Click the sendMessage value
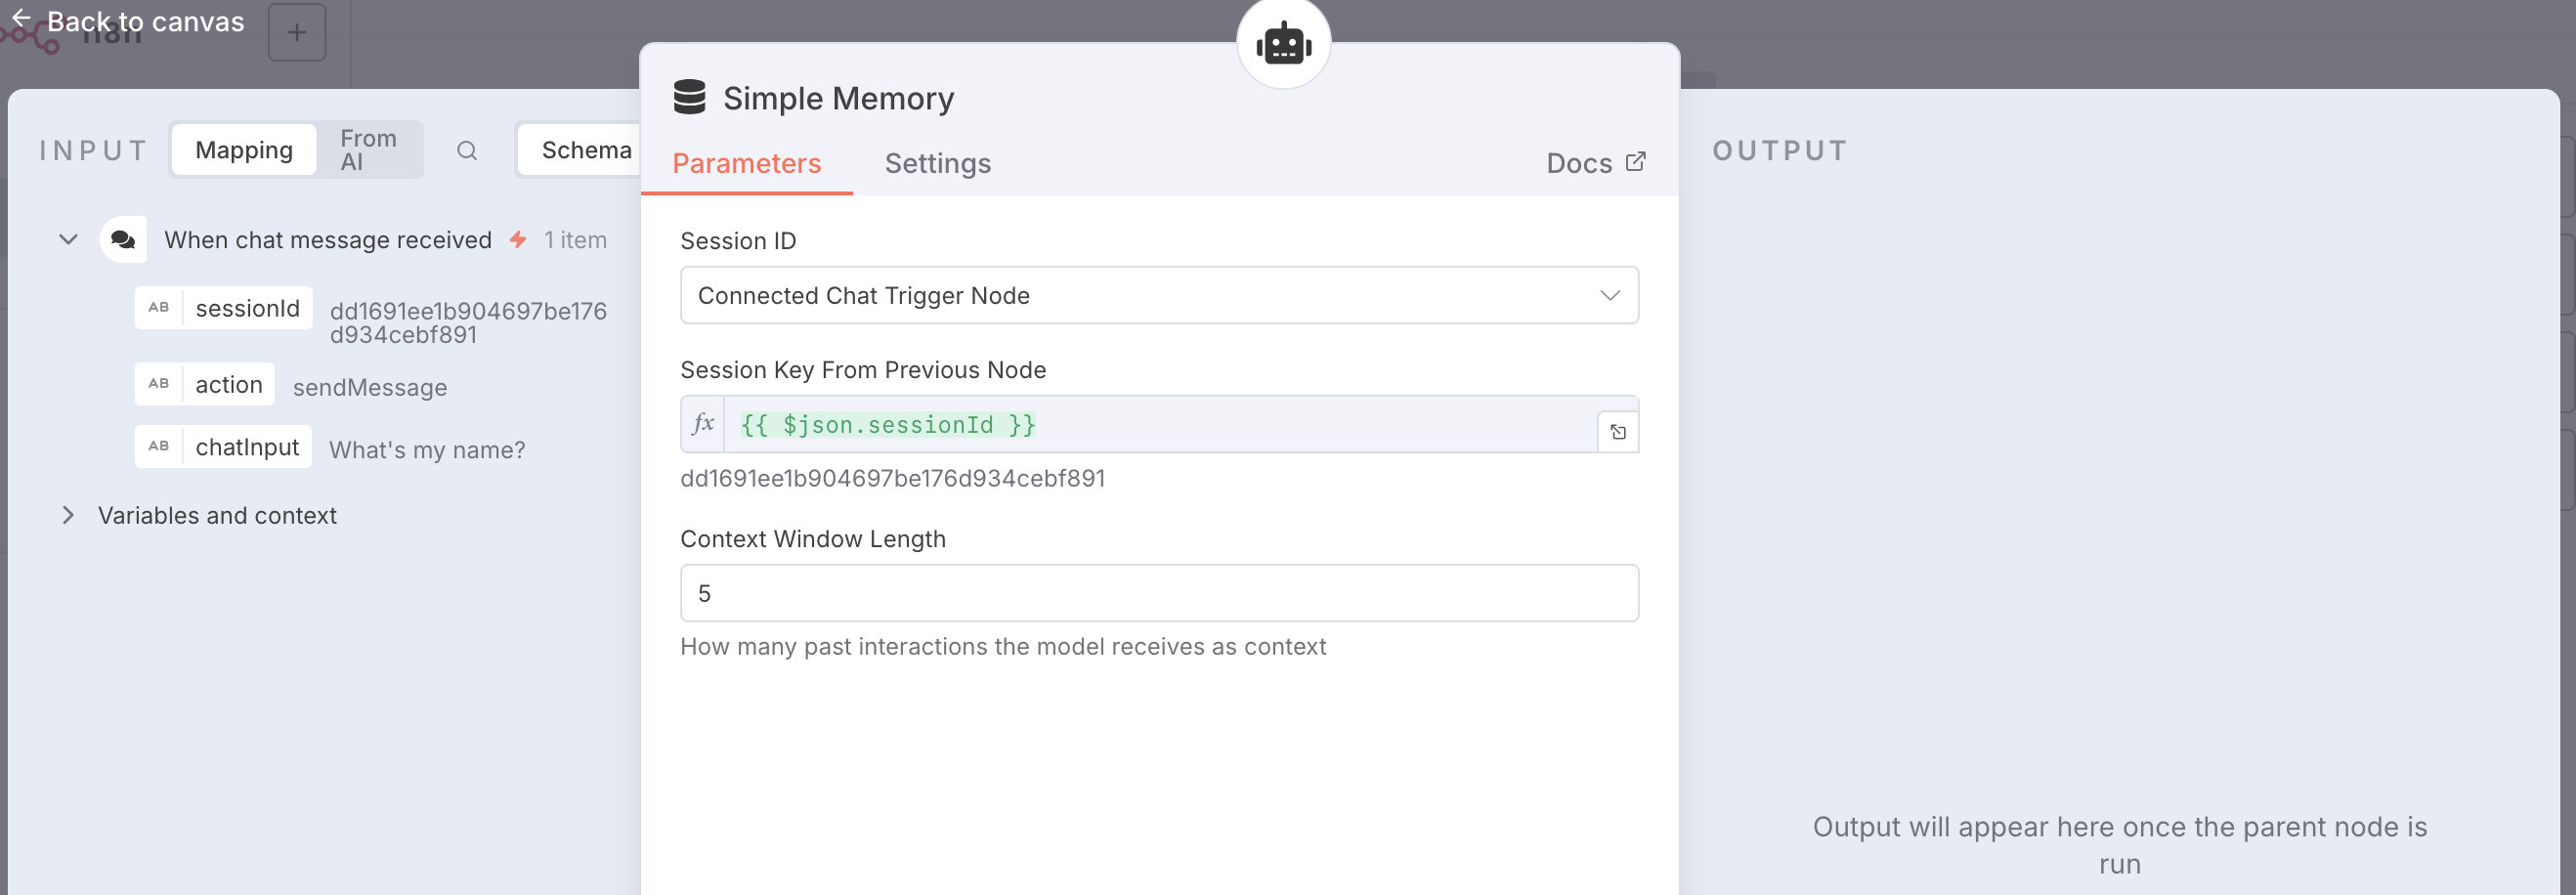Image resolution: width=2576 pixels, height=895 pixels. (370, 388)
